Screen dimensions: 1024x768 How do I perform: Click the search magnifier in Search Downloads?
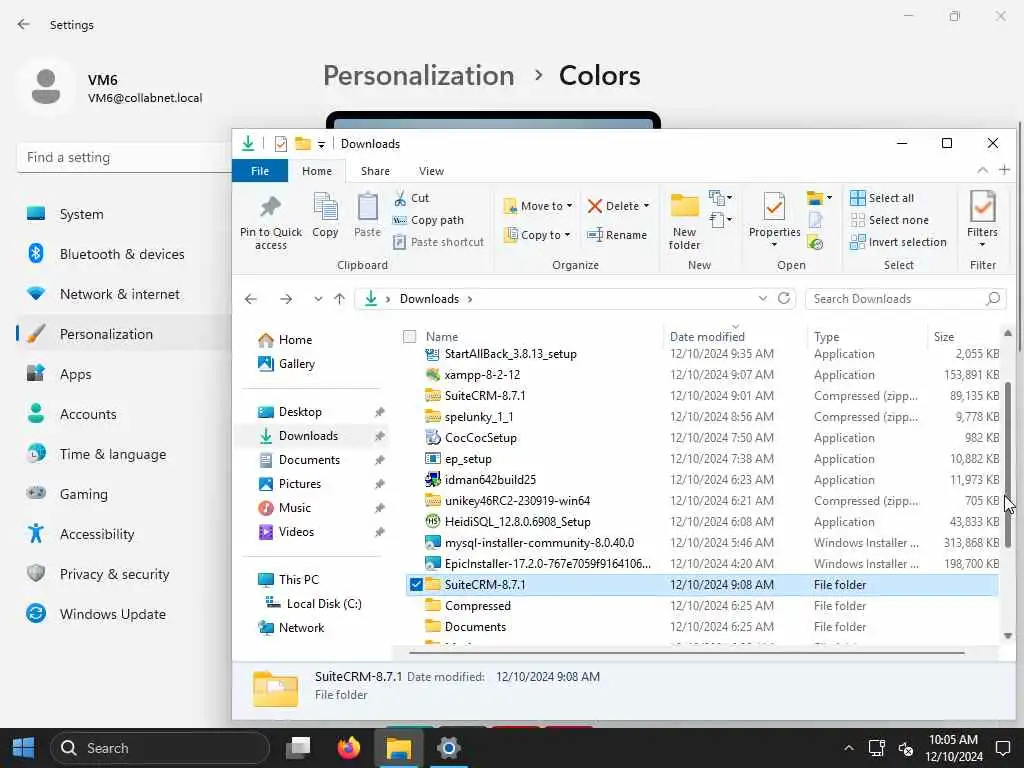coord(993,298)
